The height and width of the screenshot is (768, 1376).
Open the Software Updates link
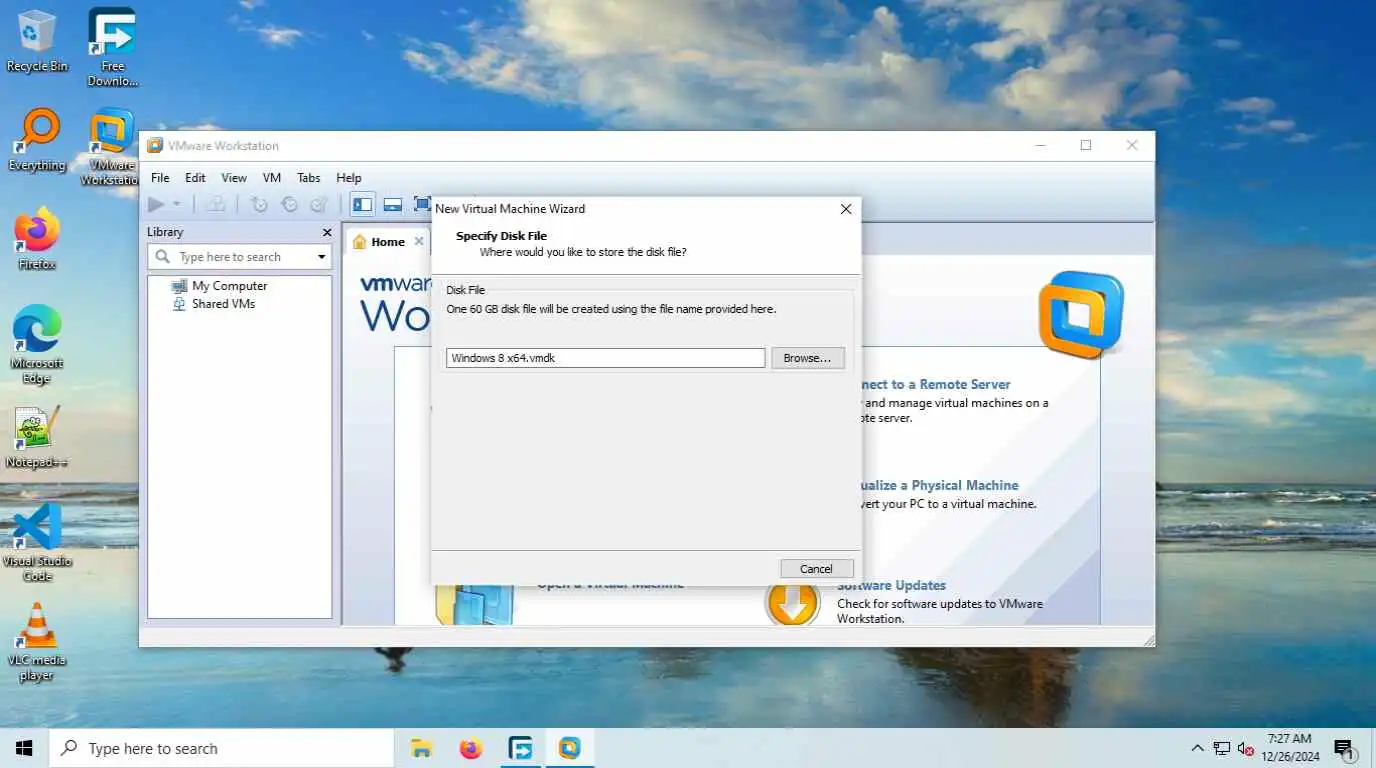(891, 585)
